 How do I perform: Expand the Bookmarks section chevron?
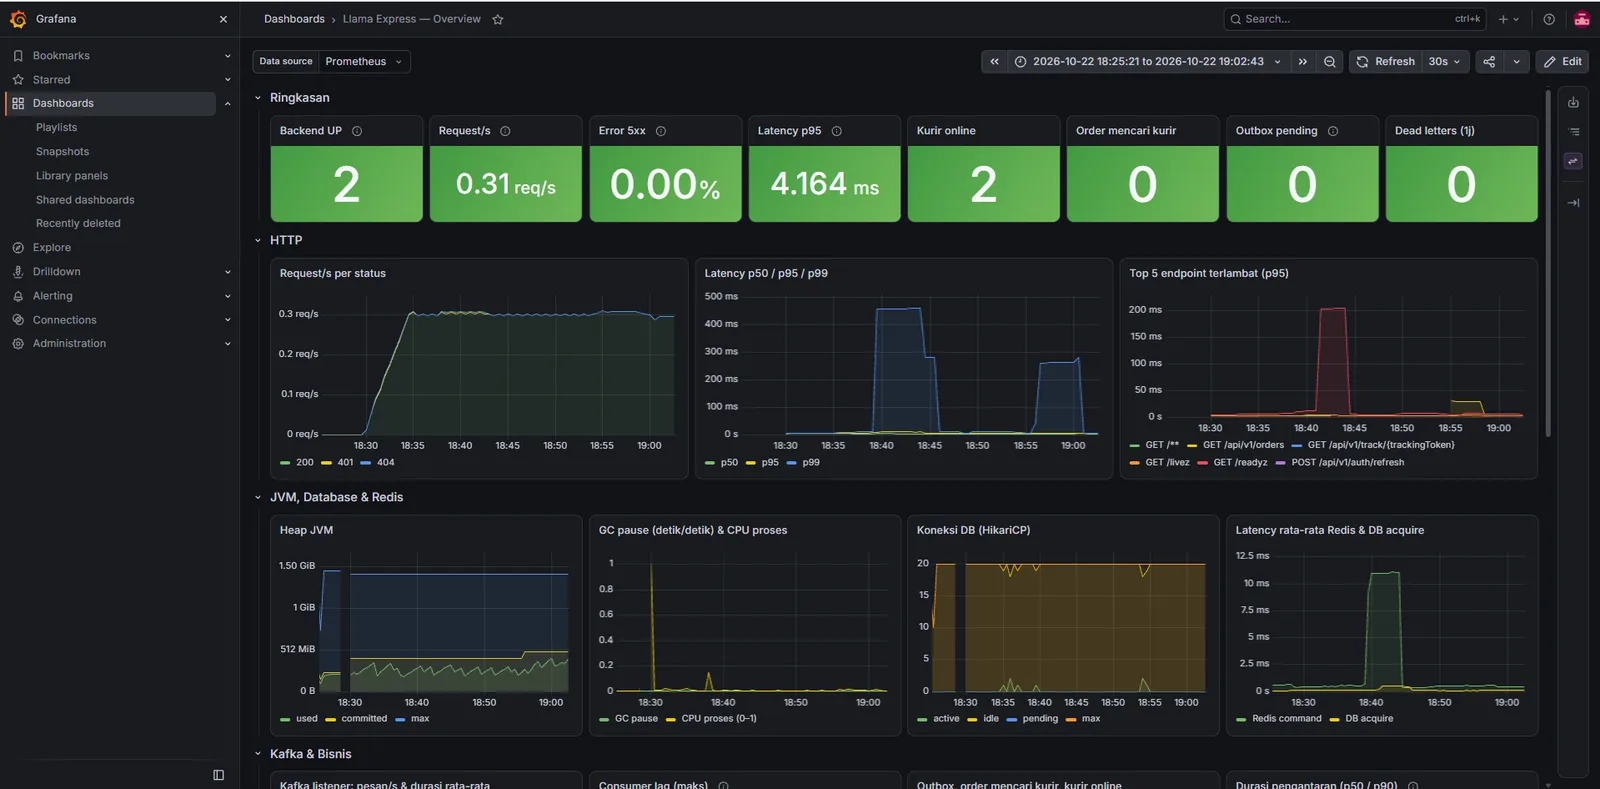228,56
